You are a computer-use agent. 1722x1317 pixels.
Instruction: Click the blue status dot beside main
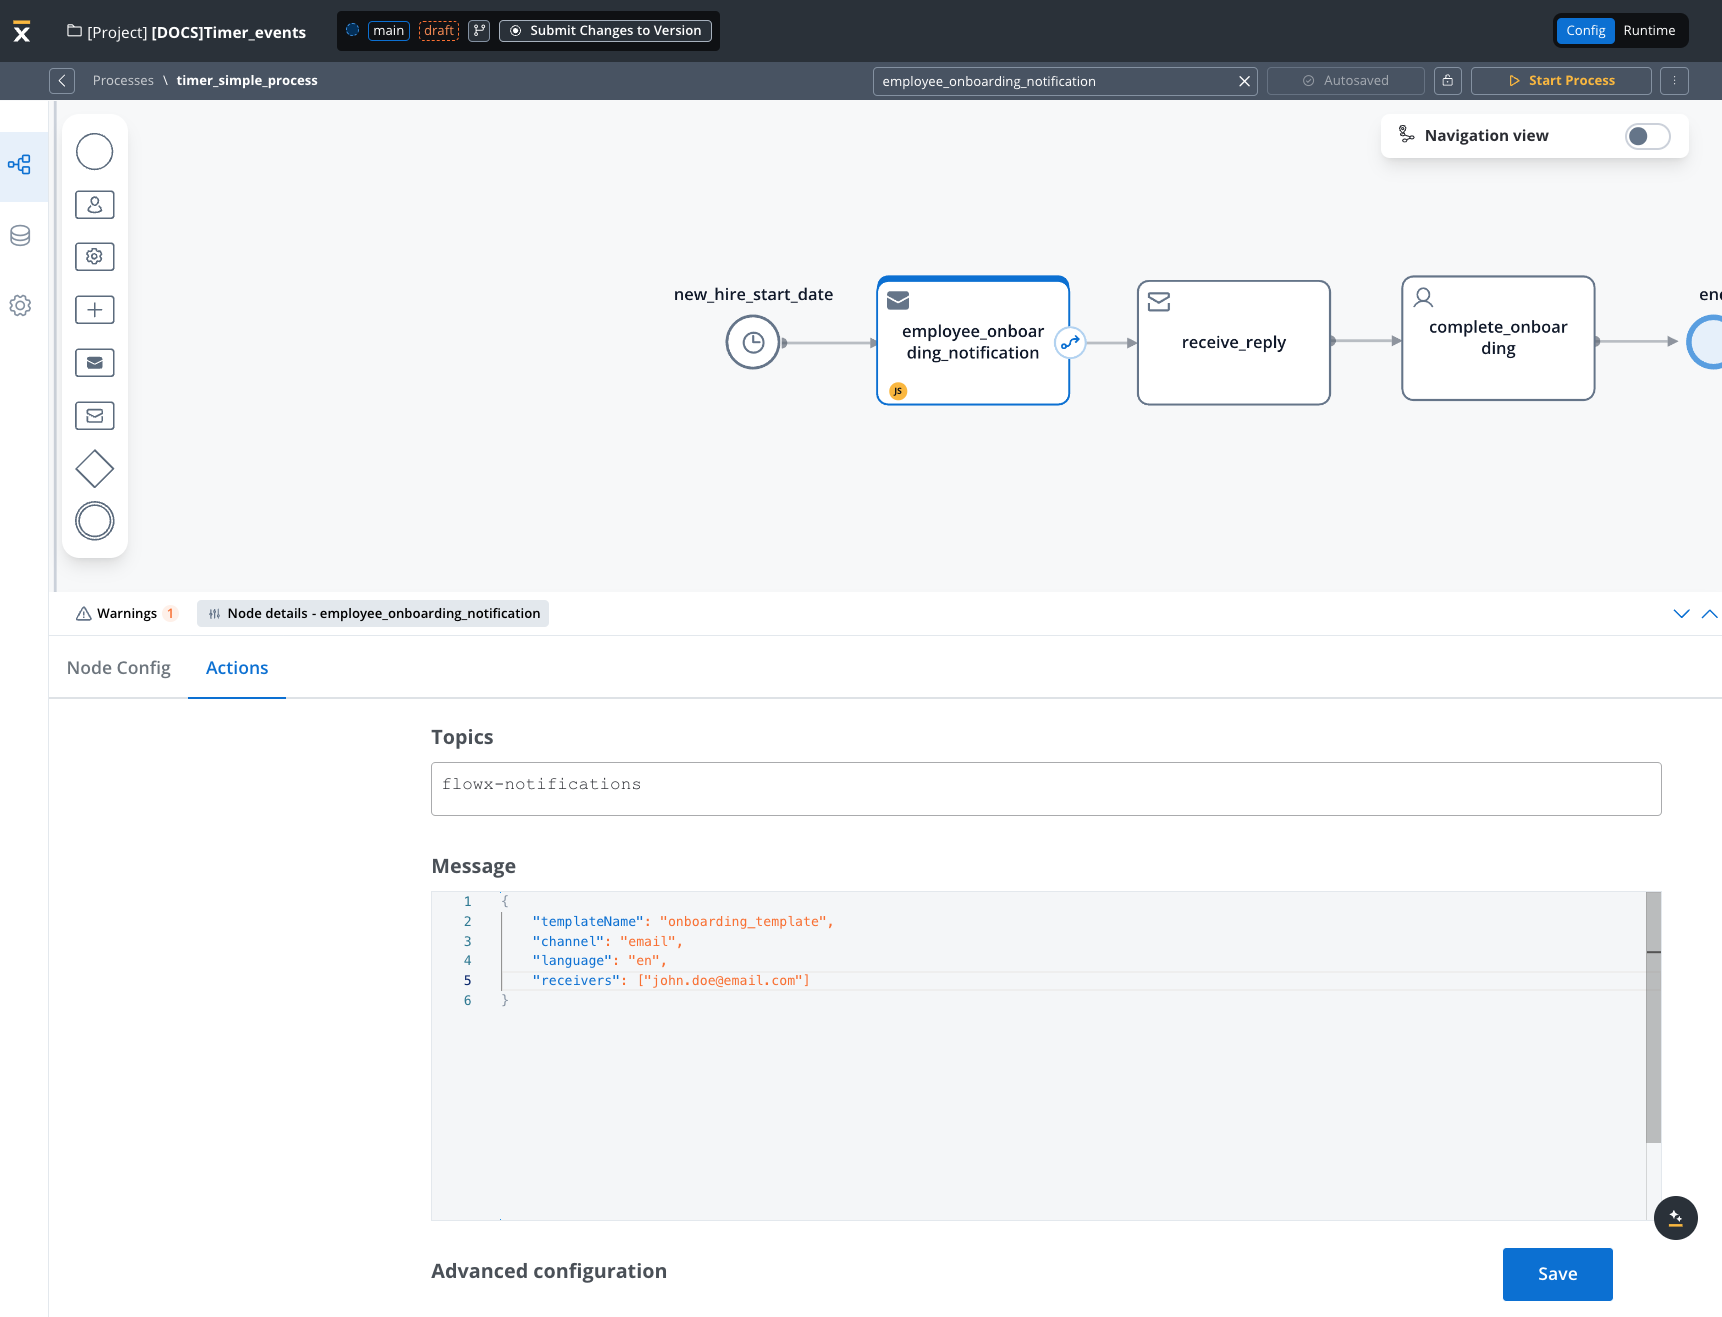[353, 30]
